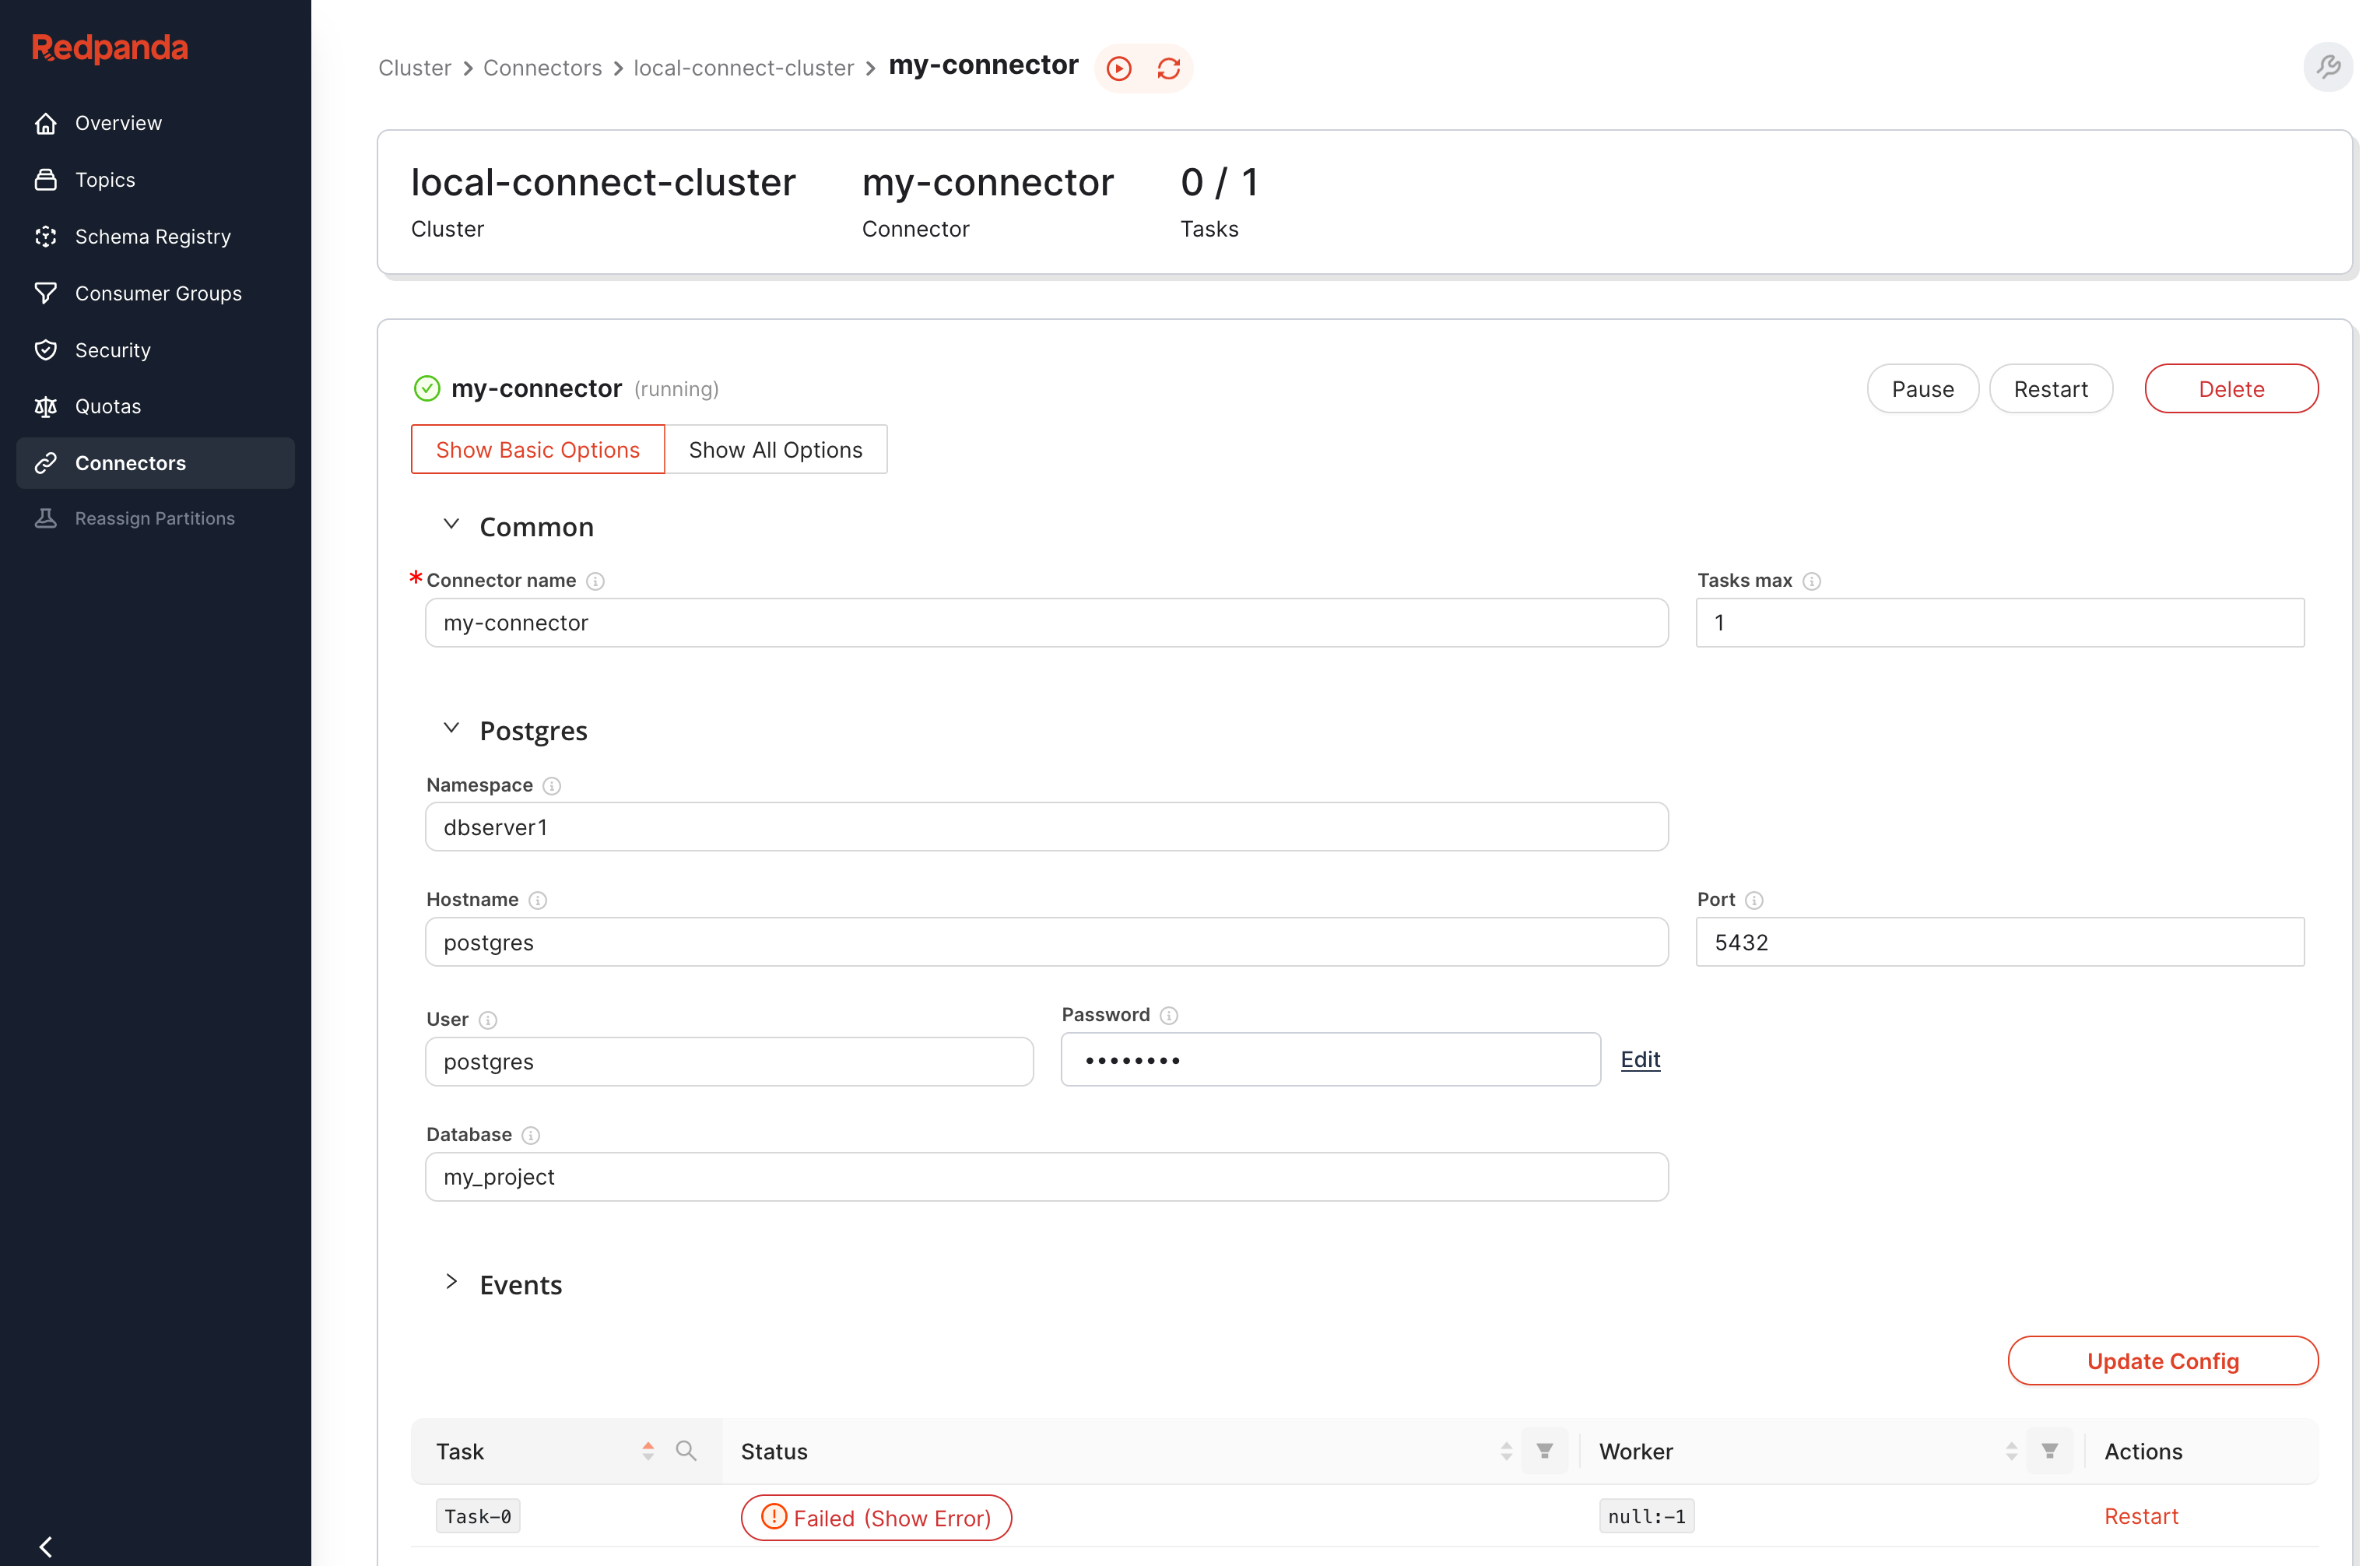The height and width of the screenshot is (1566, 2380).
Task: Click the Schema Registry icon in sidebar
Action: pos(46,237)
